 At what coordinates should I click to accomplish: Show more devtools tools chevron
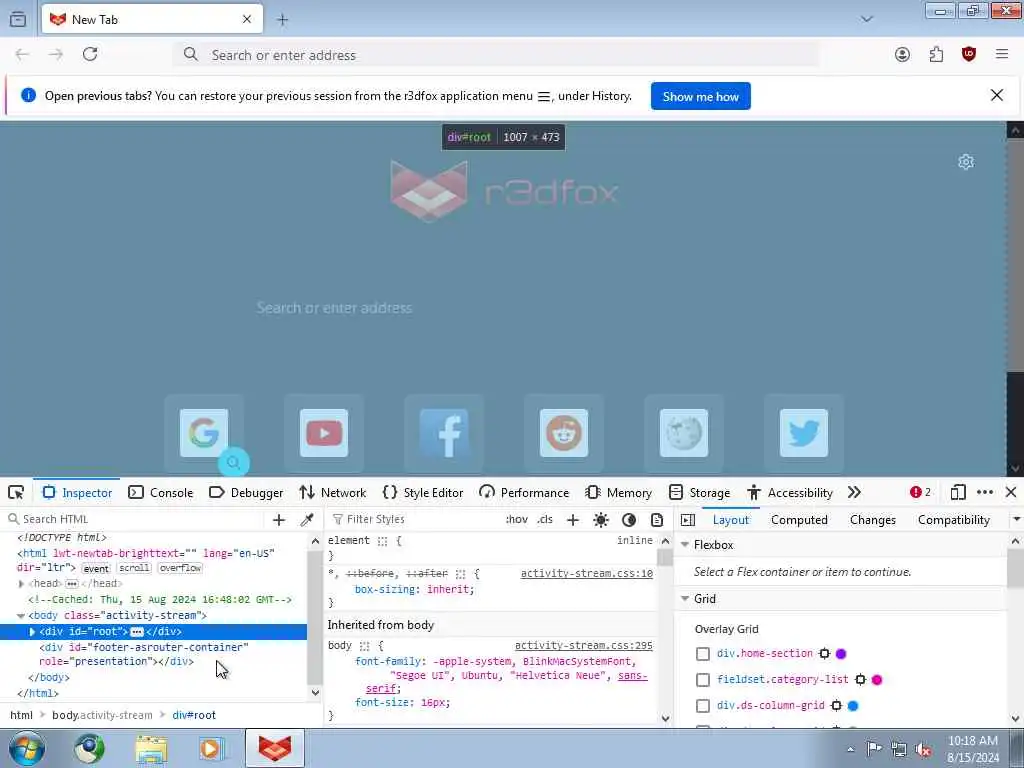pyautogui.click(x=854, y=492)
